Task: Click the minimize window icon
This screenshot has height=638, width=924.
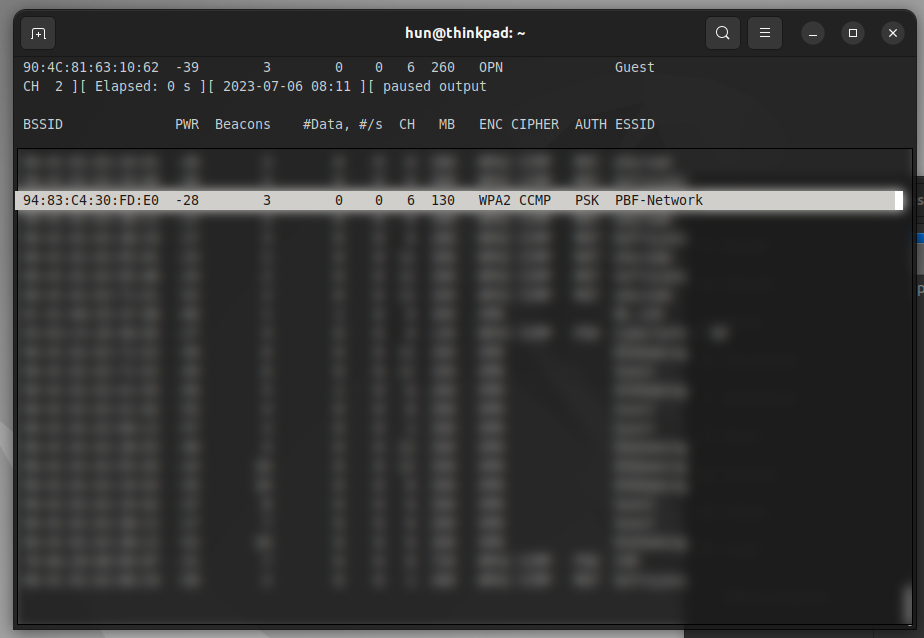Action: tap(812, 33)
